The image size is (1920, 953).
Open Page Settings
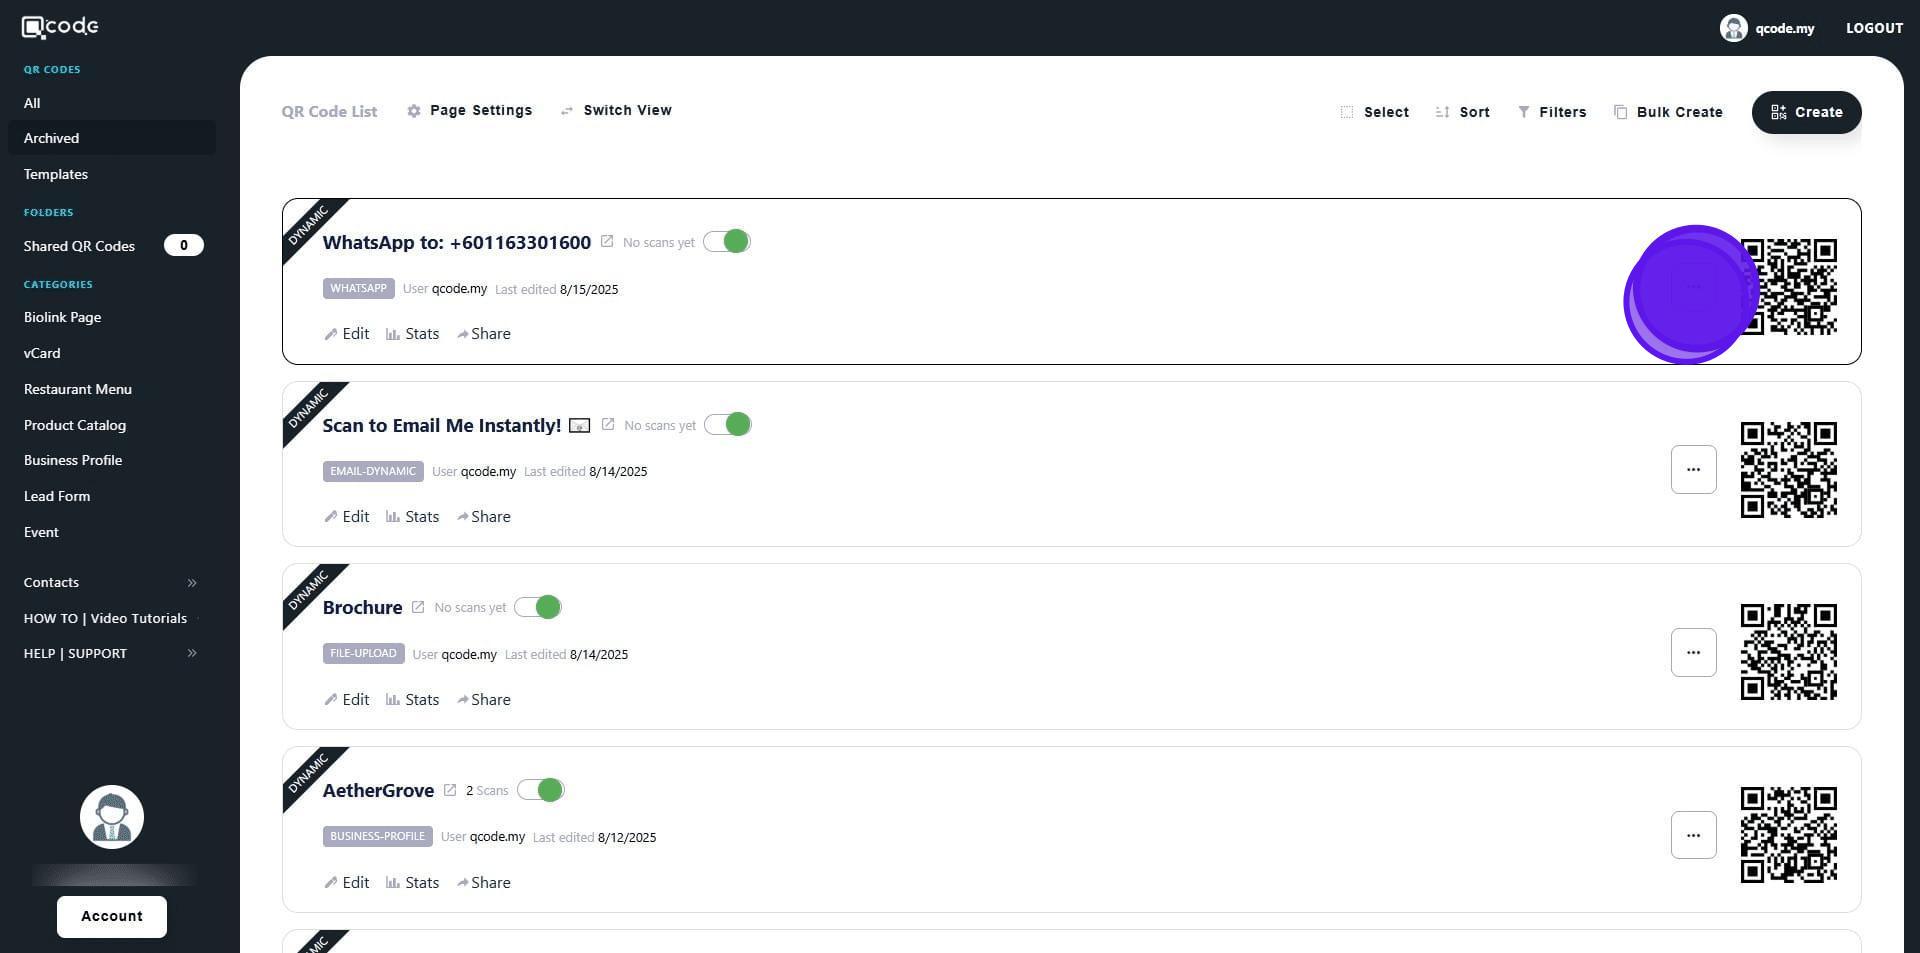pyautogui.click(x=470, y=111)
